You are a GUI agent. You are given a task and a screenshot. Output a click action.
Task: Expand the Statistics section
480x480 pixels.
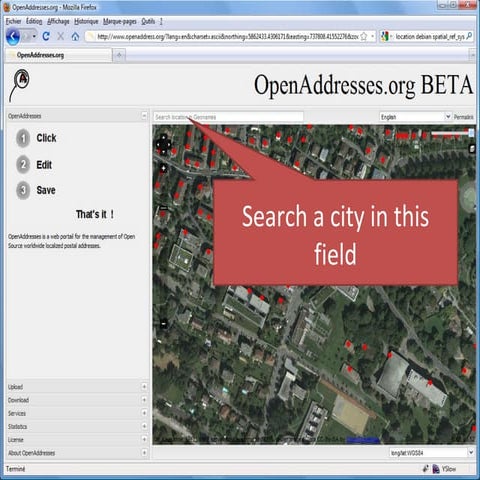[x=144, y=426]
